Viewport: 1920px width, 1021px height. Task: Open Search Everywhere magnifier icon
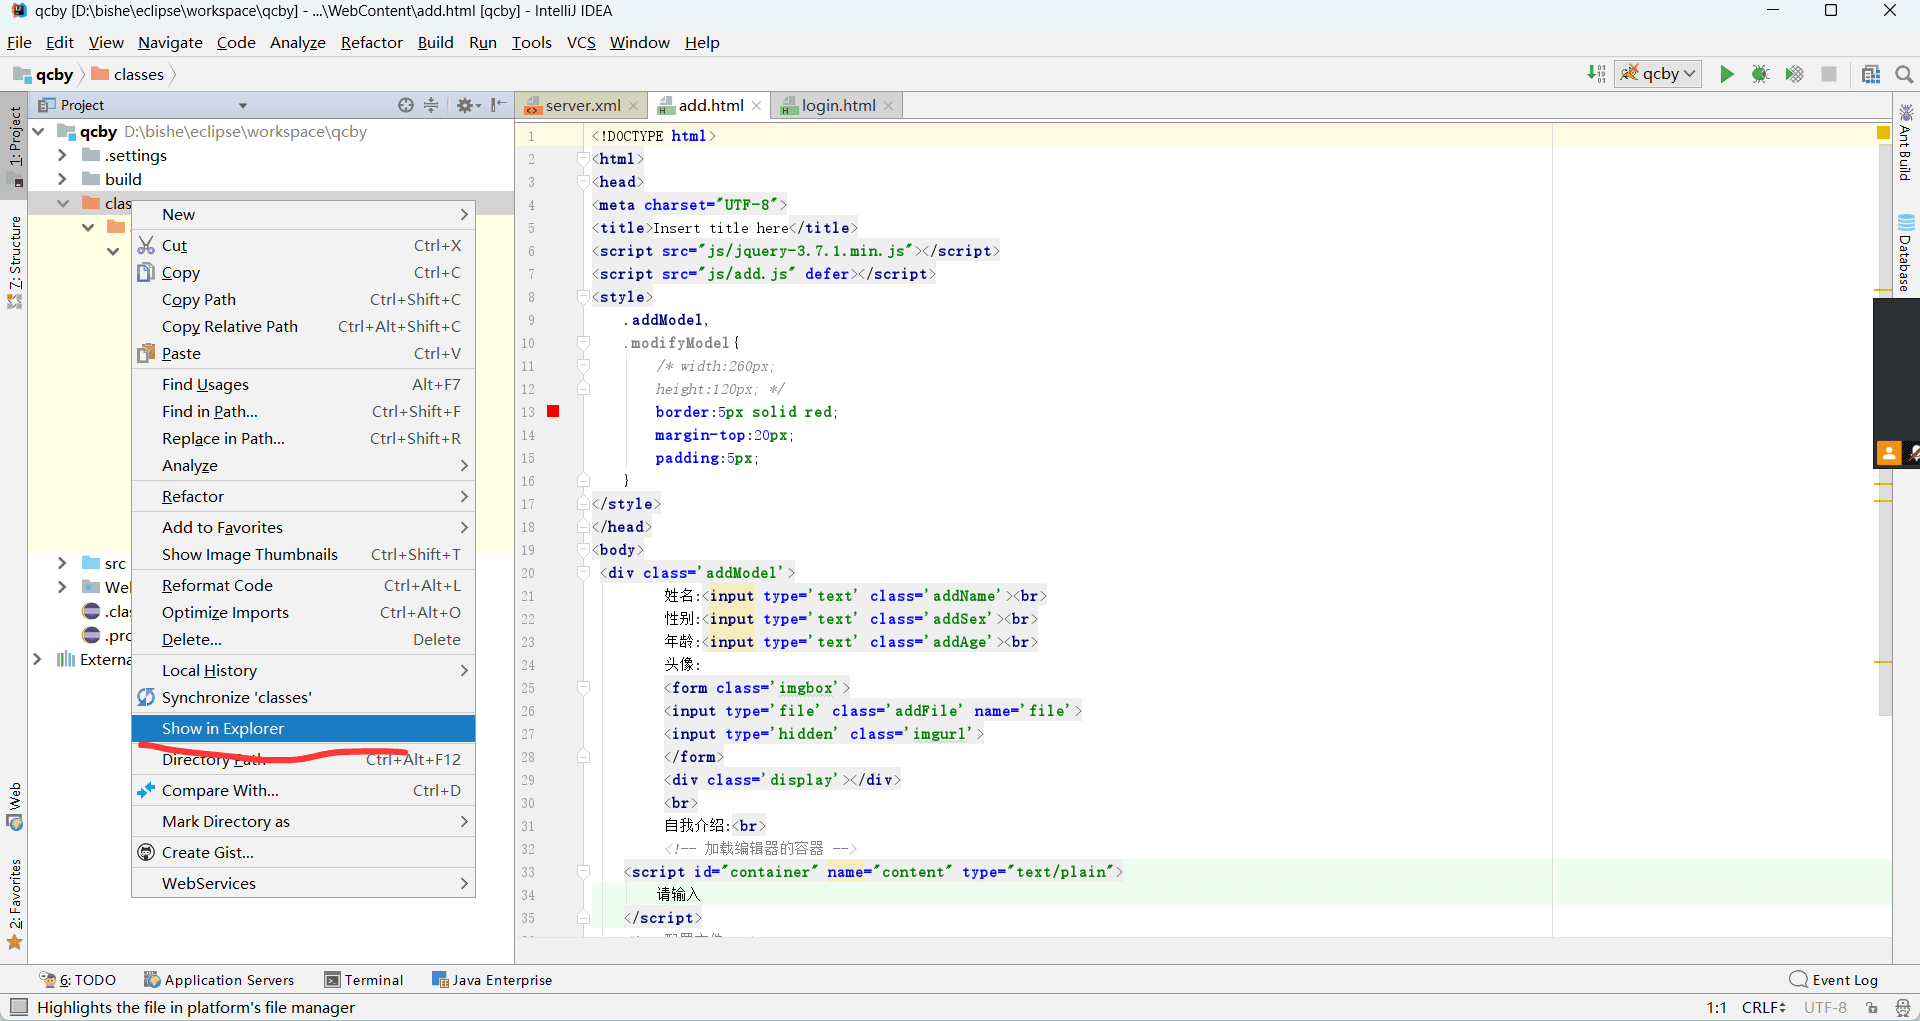[1904, 74]
